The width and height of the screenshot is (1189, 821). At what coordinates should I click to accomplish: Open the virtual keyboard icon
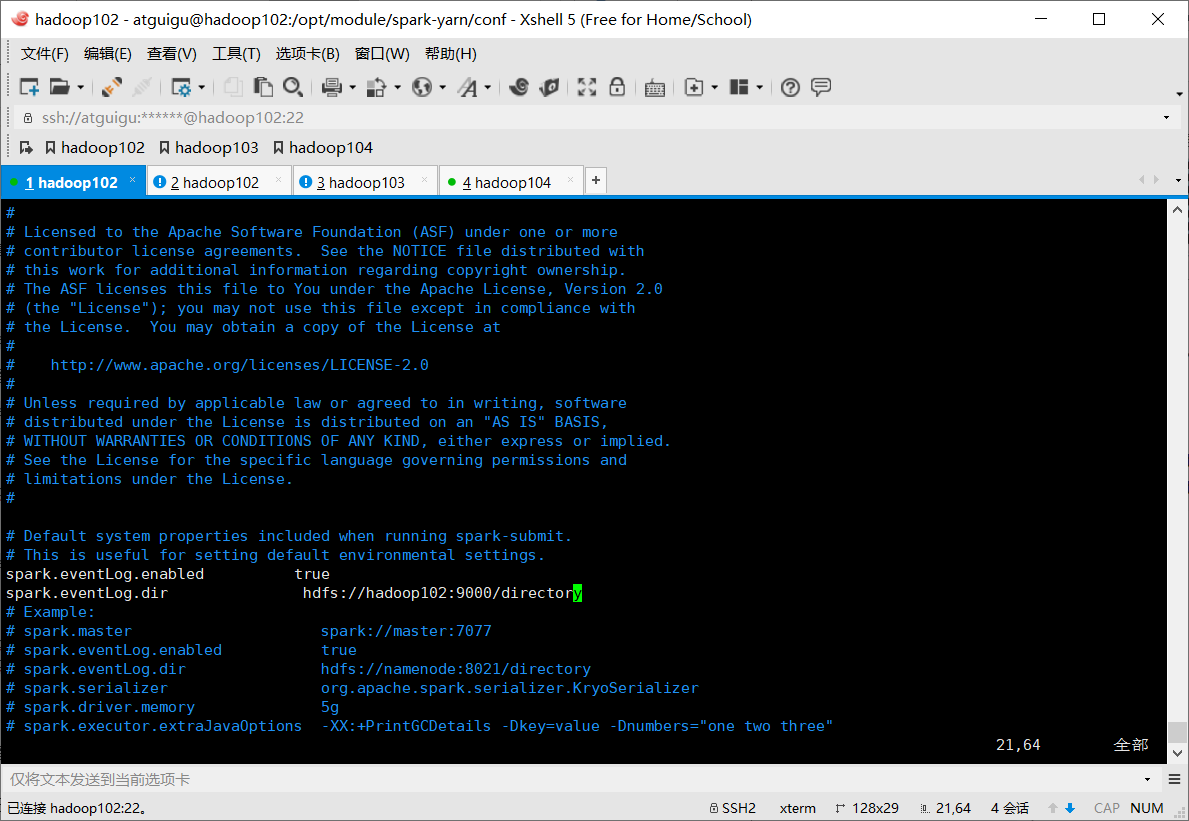654,88
